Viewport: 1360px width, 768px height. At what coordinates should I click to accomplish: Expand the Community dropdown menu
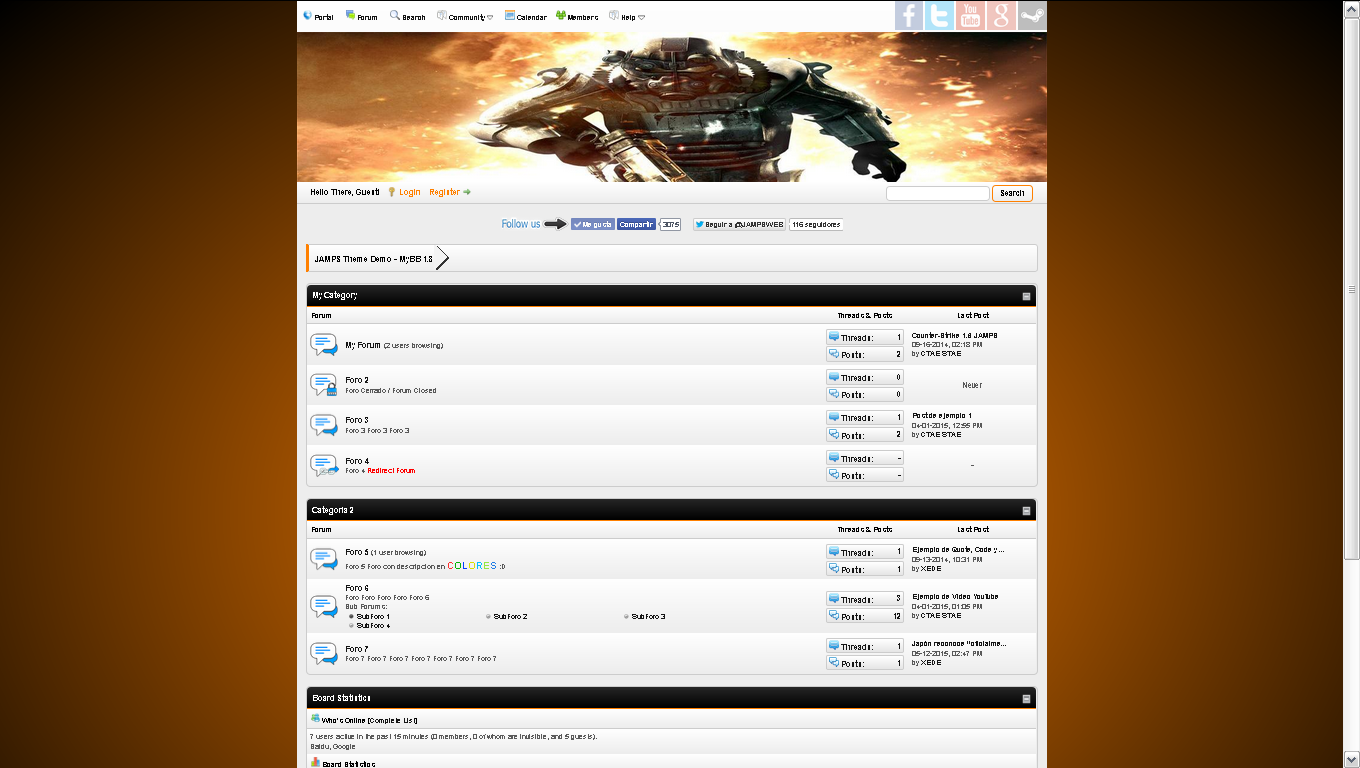(x=466, y=17)
